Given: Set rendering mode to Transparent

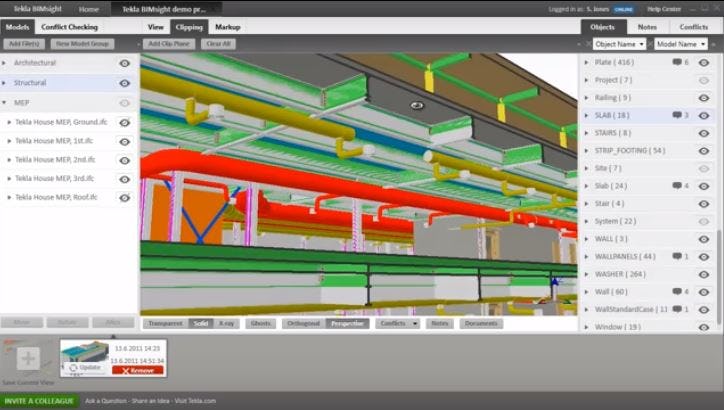Looking at the screenshot, I should tap(165, 323).
